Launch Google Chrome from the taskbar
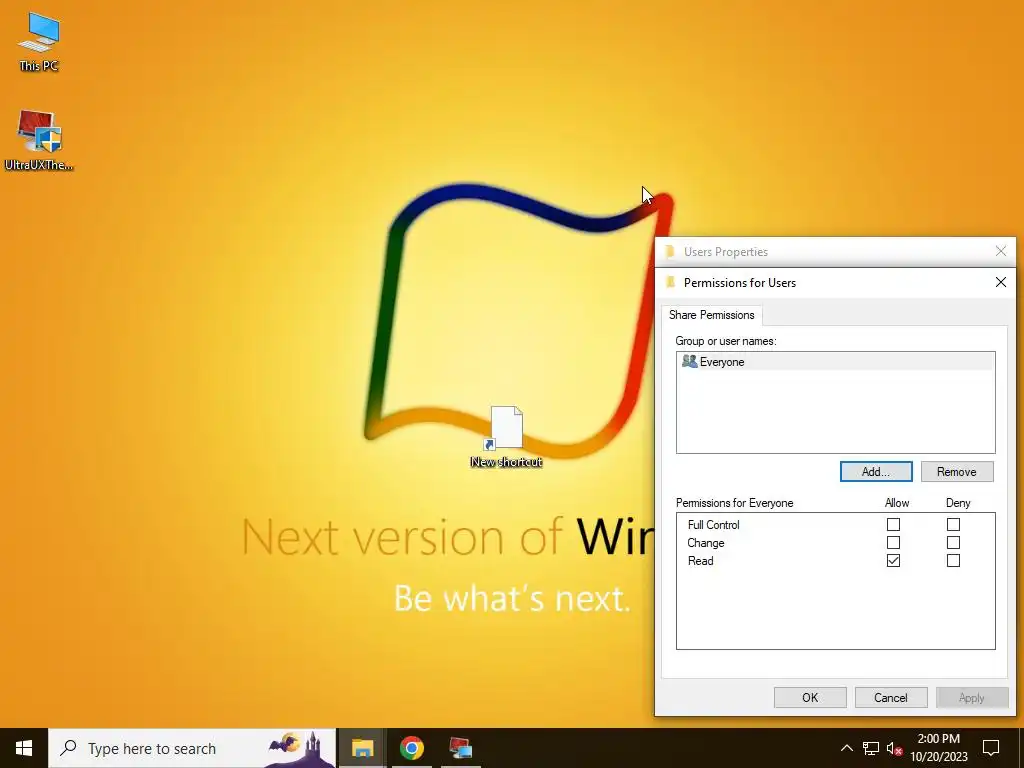Screen dimensions: 1024x768 coord(411,748)
